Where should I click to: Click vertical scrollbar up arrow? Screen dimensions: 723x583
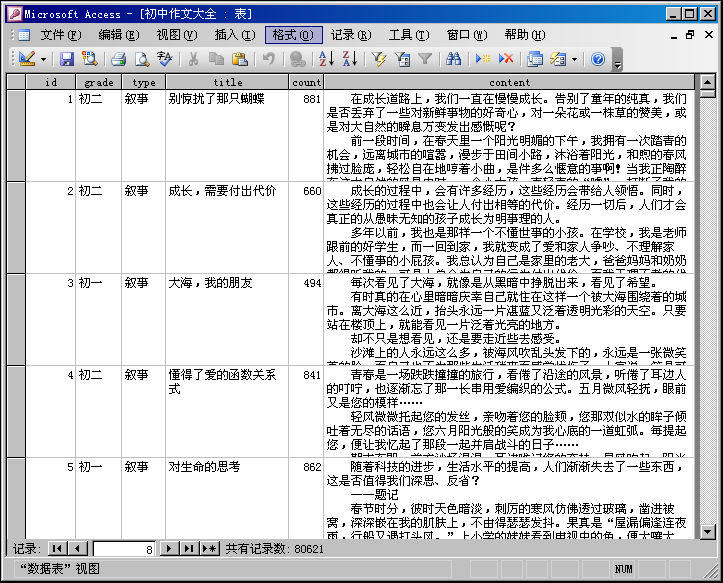coord(707,83)
